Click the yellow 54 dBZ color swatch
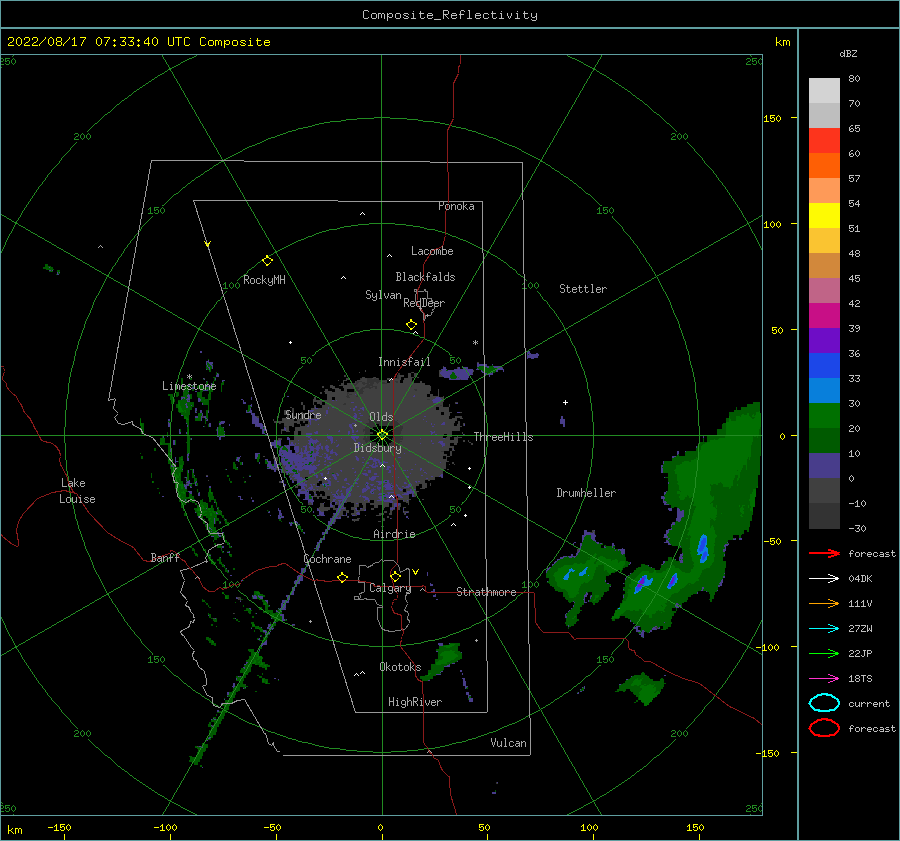 (824, 215)
